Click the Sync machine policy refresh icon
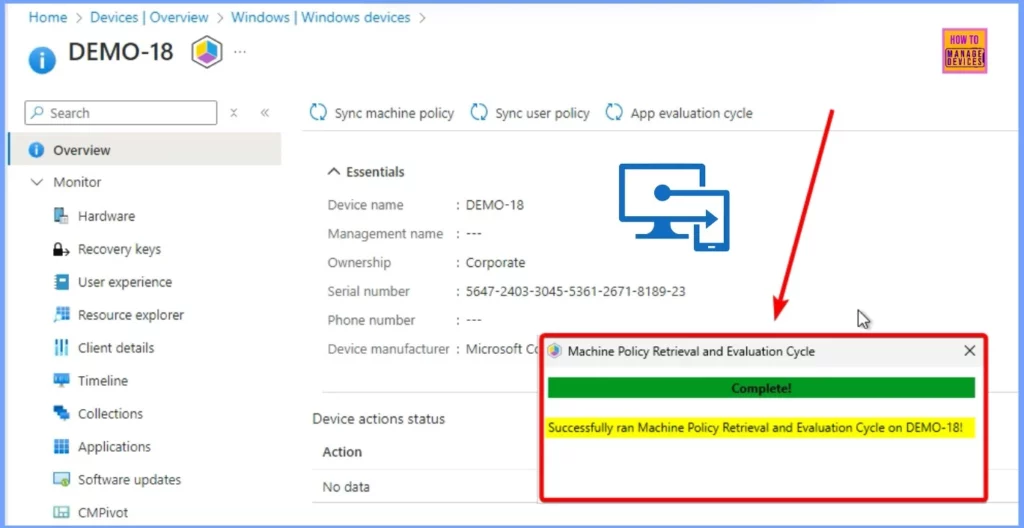 (x=318, y=113)
